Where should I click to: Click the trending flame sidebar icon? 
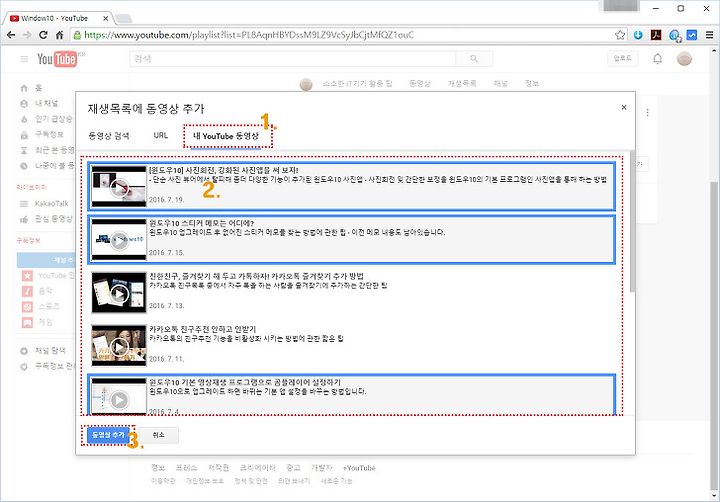(x=24, y=119)
